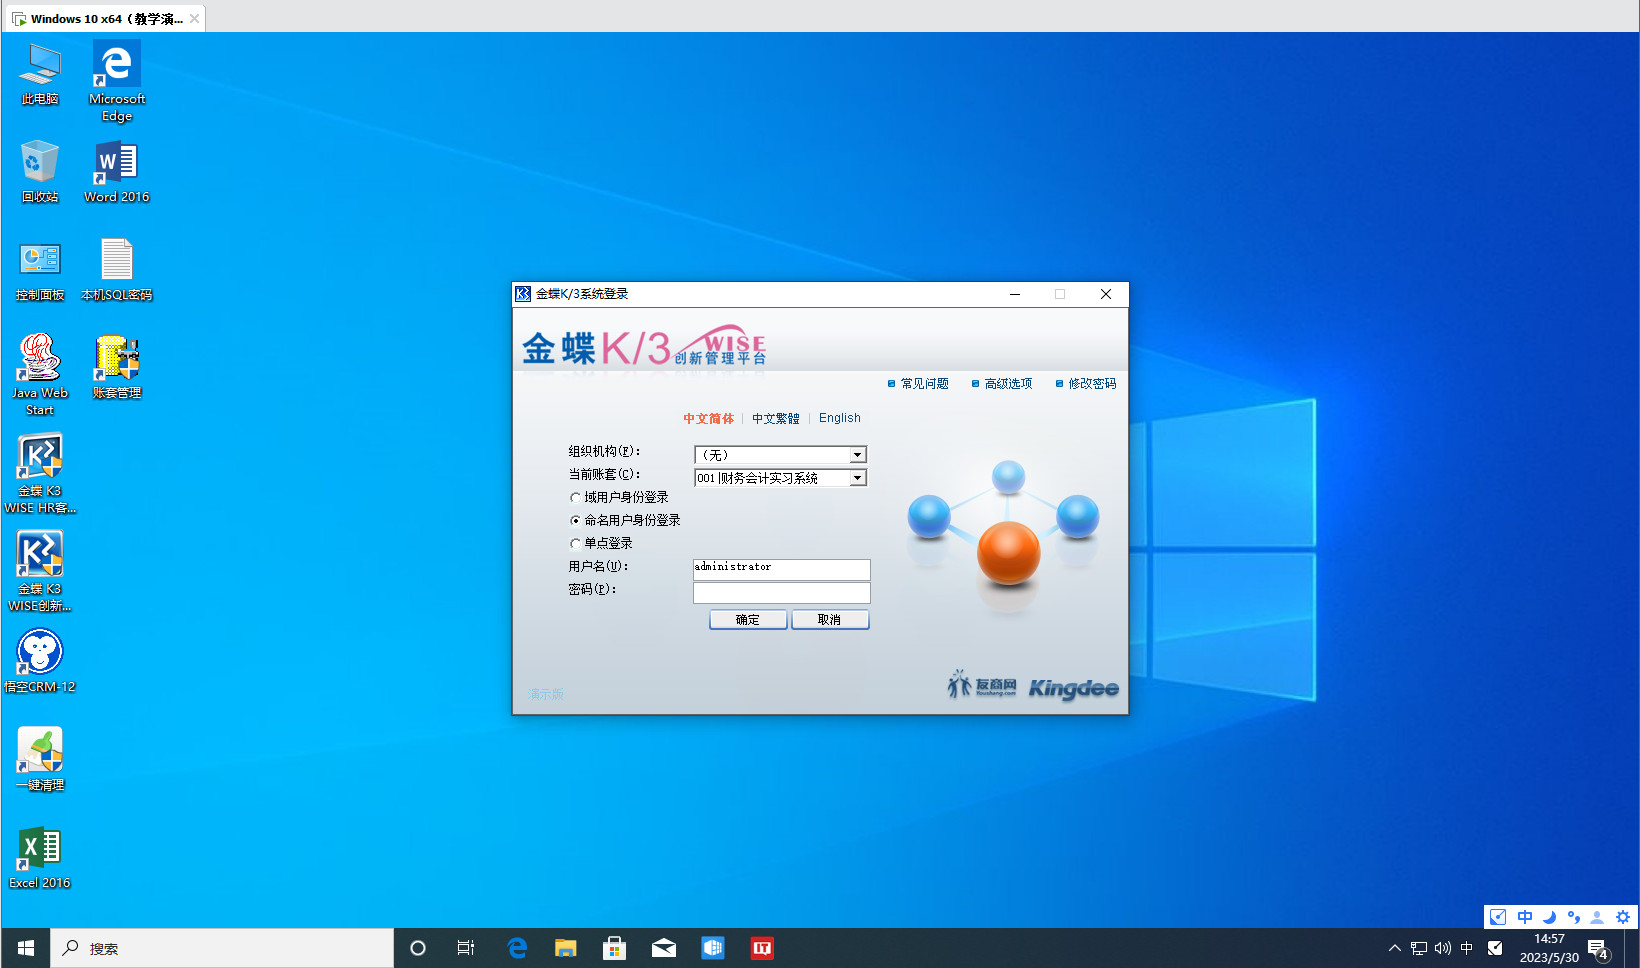Click the network tray icon
The image size is (1640, 968).
point(1419,948)
